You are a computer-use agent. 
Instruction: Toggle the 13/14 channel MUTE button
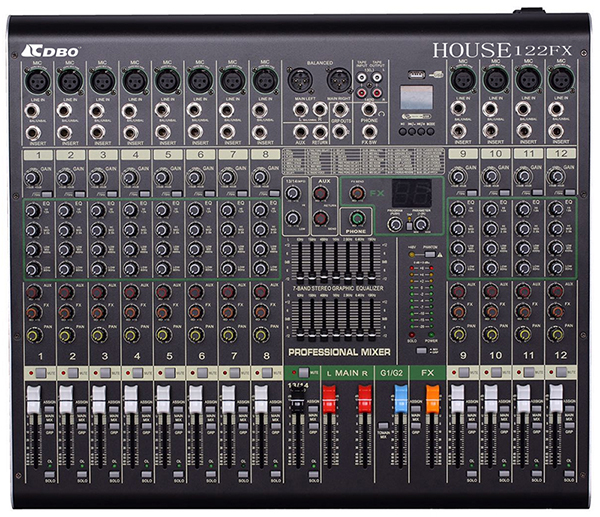point(303,372)
